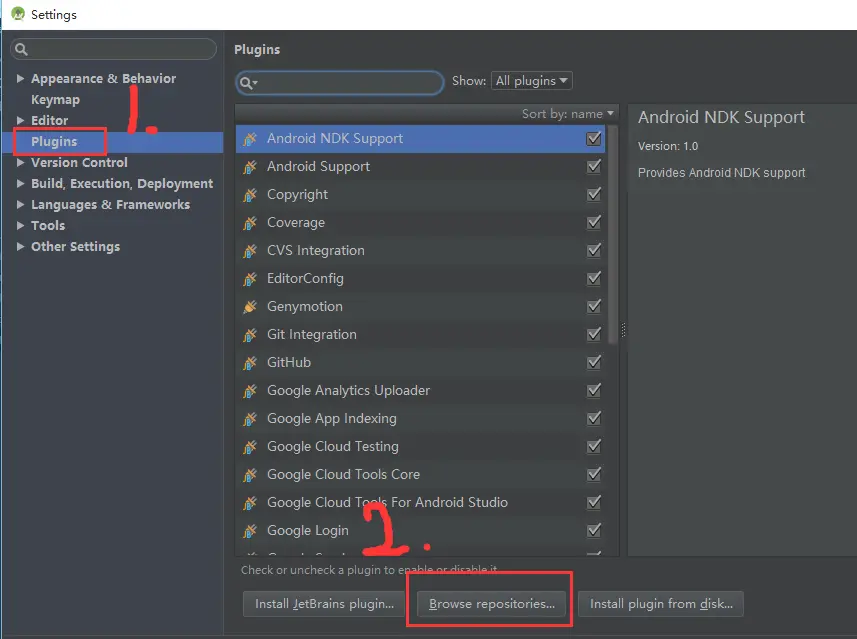
Task: Disable the Google Cloud Testing checkbox
Action: [x=594, y=446]
